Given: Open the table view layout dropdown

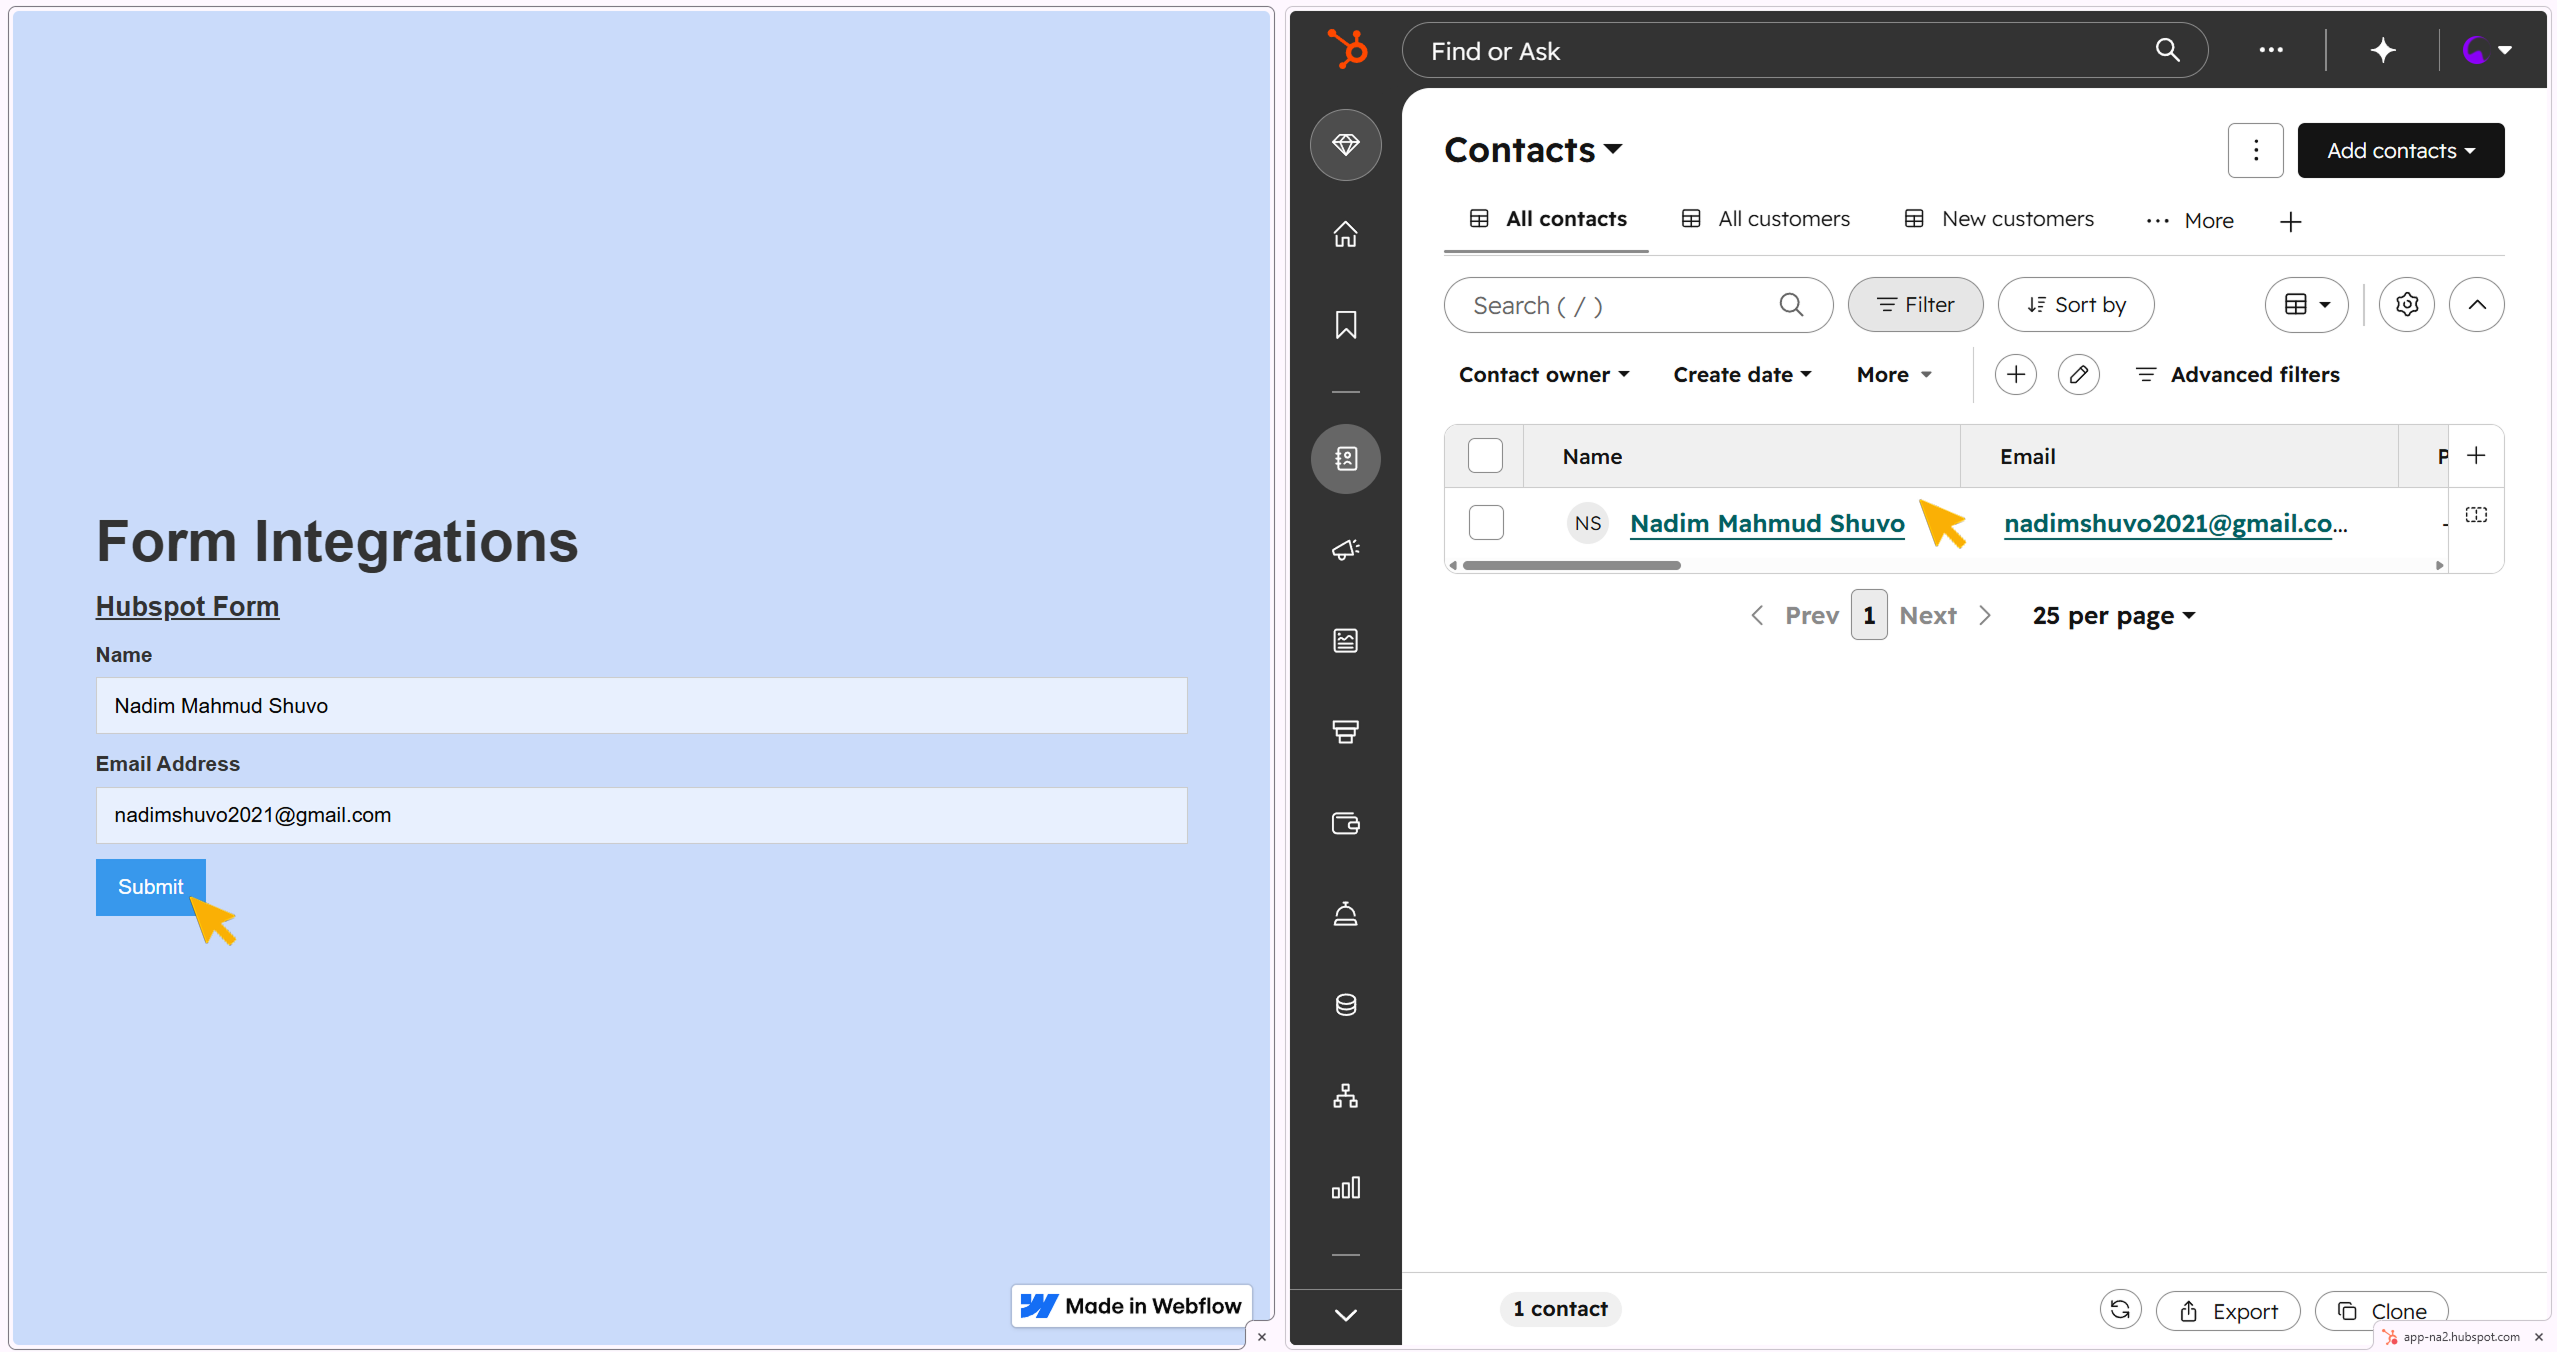Looking at the screenshot, I should tap(2306, 305).
